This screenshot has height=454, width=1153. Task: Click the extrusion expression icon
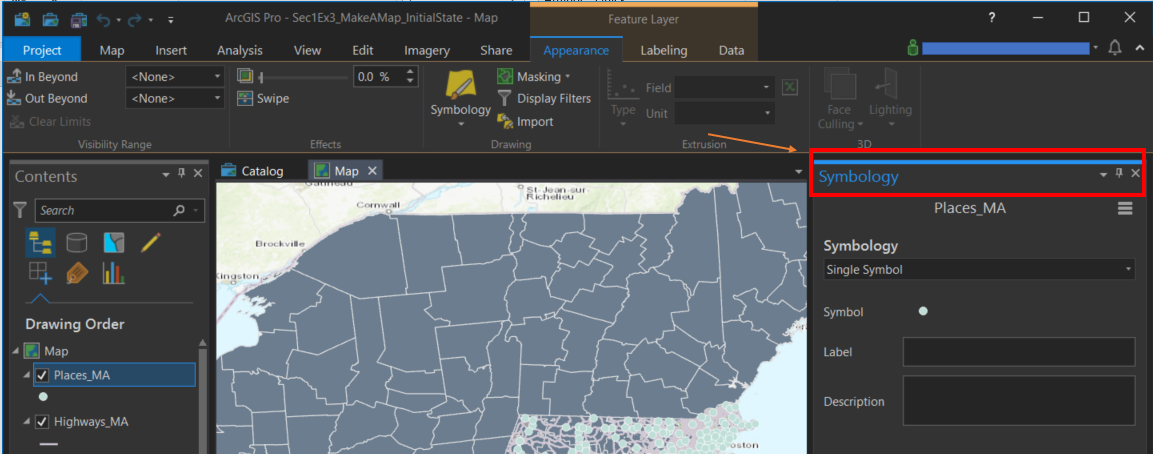tap(789, 88)
